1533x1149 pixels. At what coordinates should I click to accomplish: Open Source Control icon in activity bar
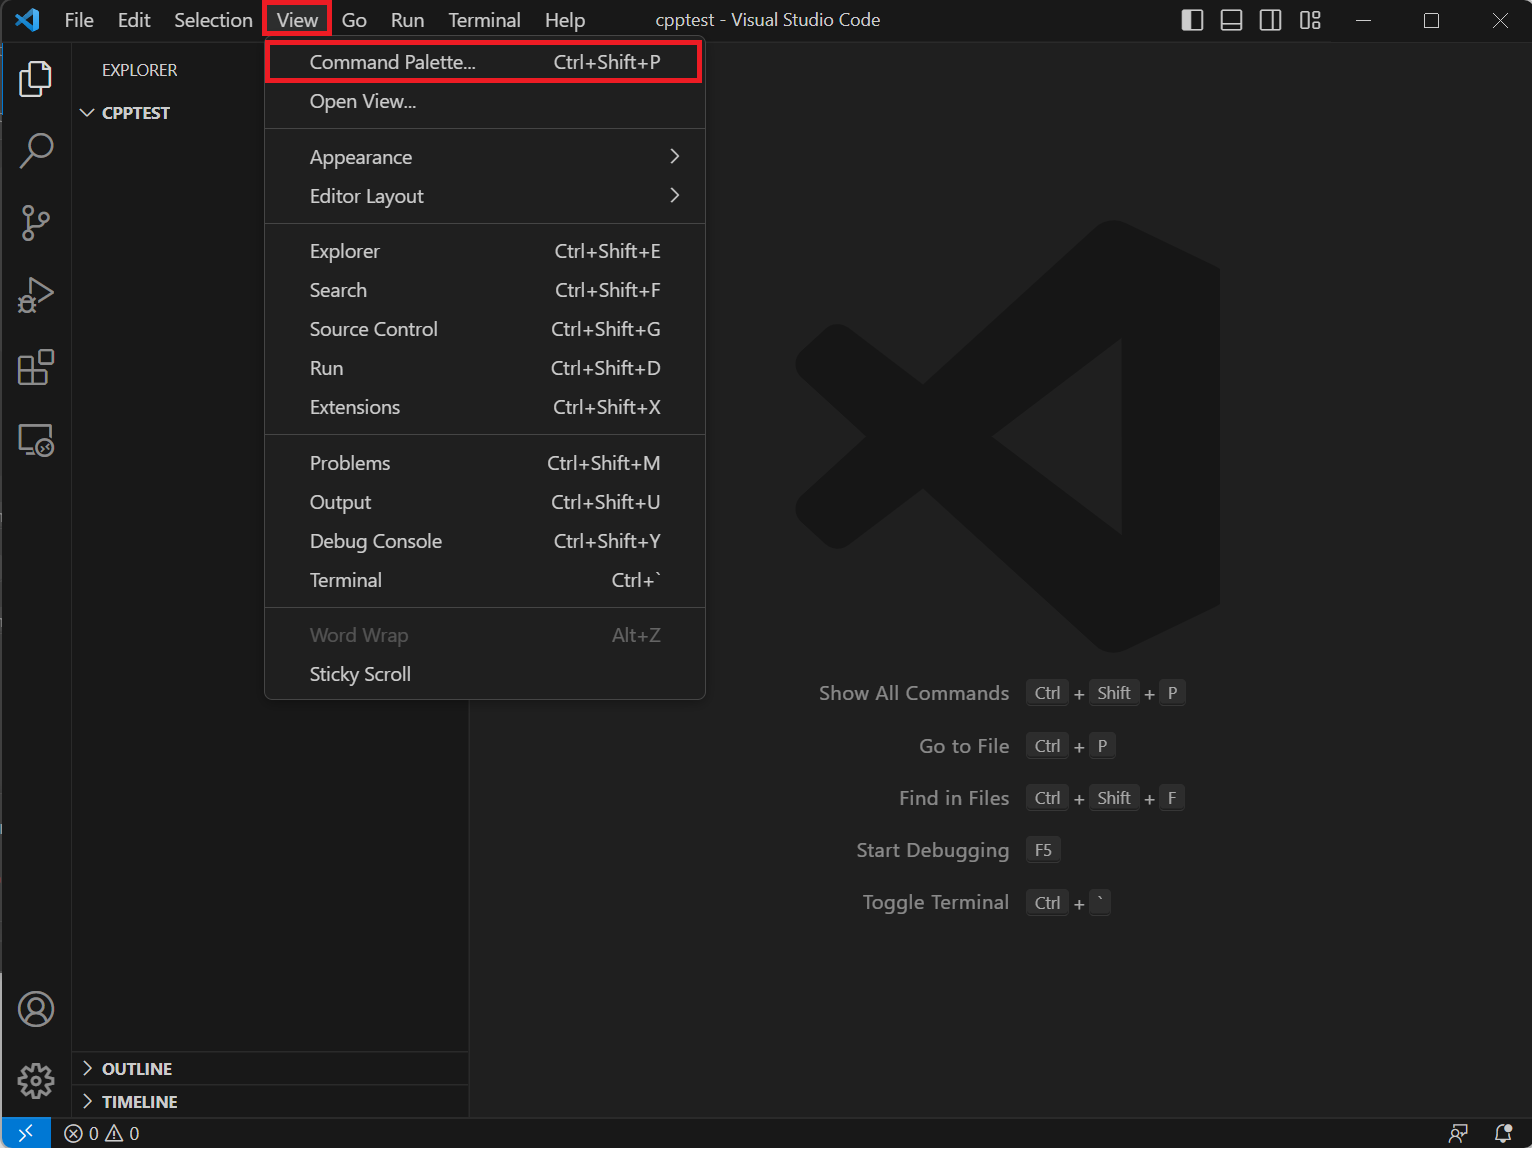coord(36,223)
